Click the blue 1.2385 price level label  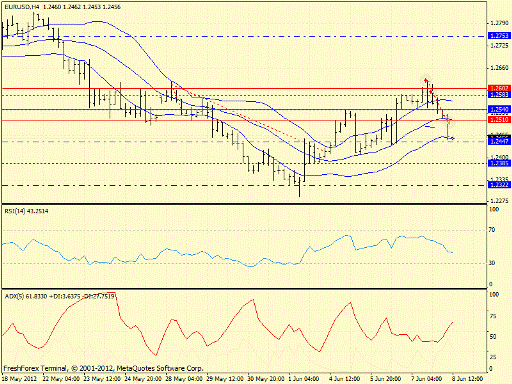tap(499, 163)
